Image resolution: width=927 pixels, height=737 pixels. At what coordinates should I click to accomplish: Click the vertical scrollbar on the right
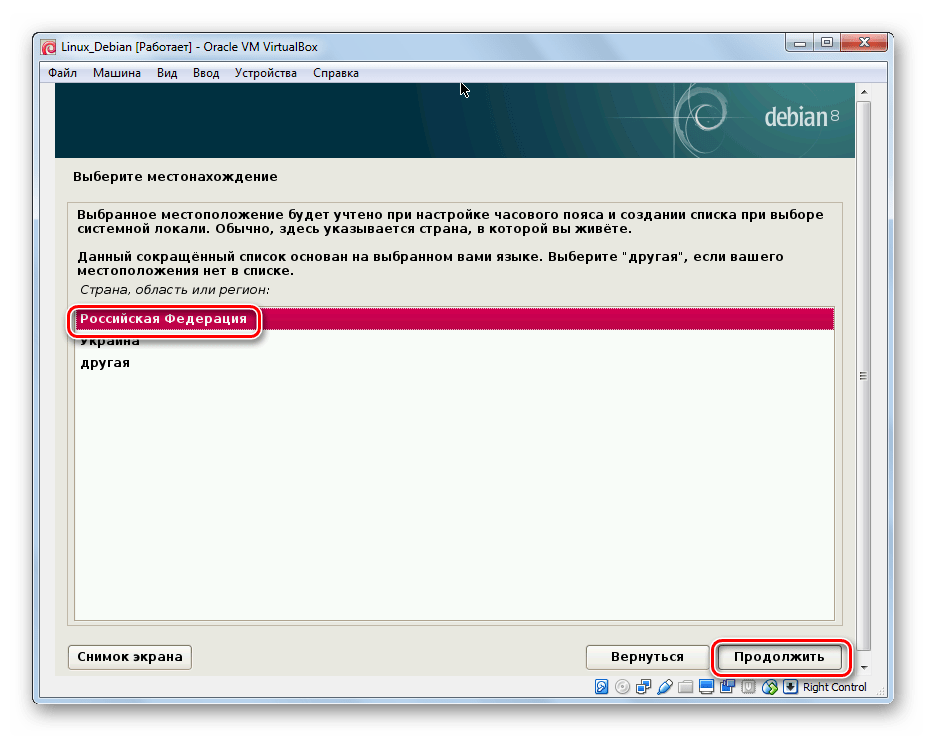pos(863,375)
